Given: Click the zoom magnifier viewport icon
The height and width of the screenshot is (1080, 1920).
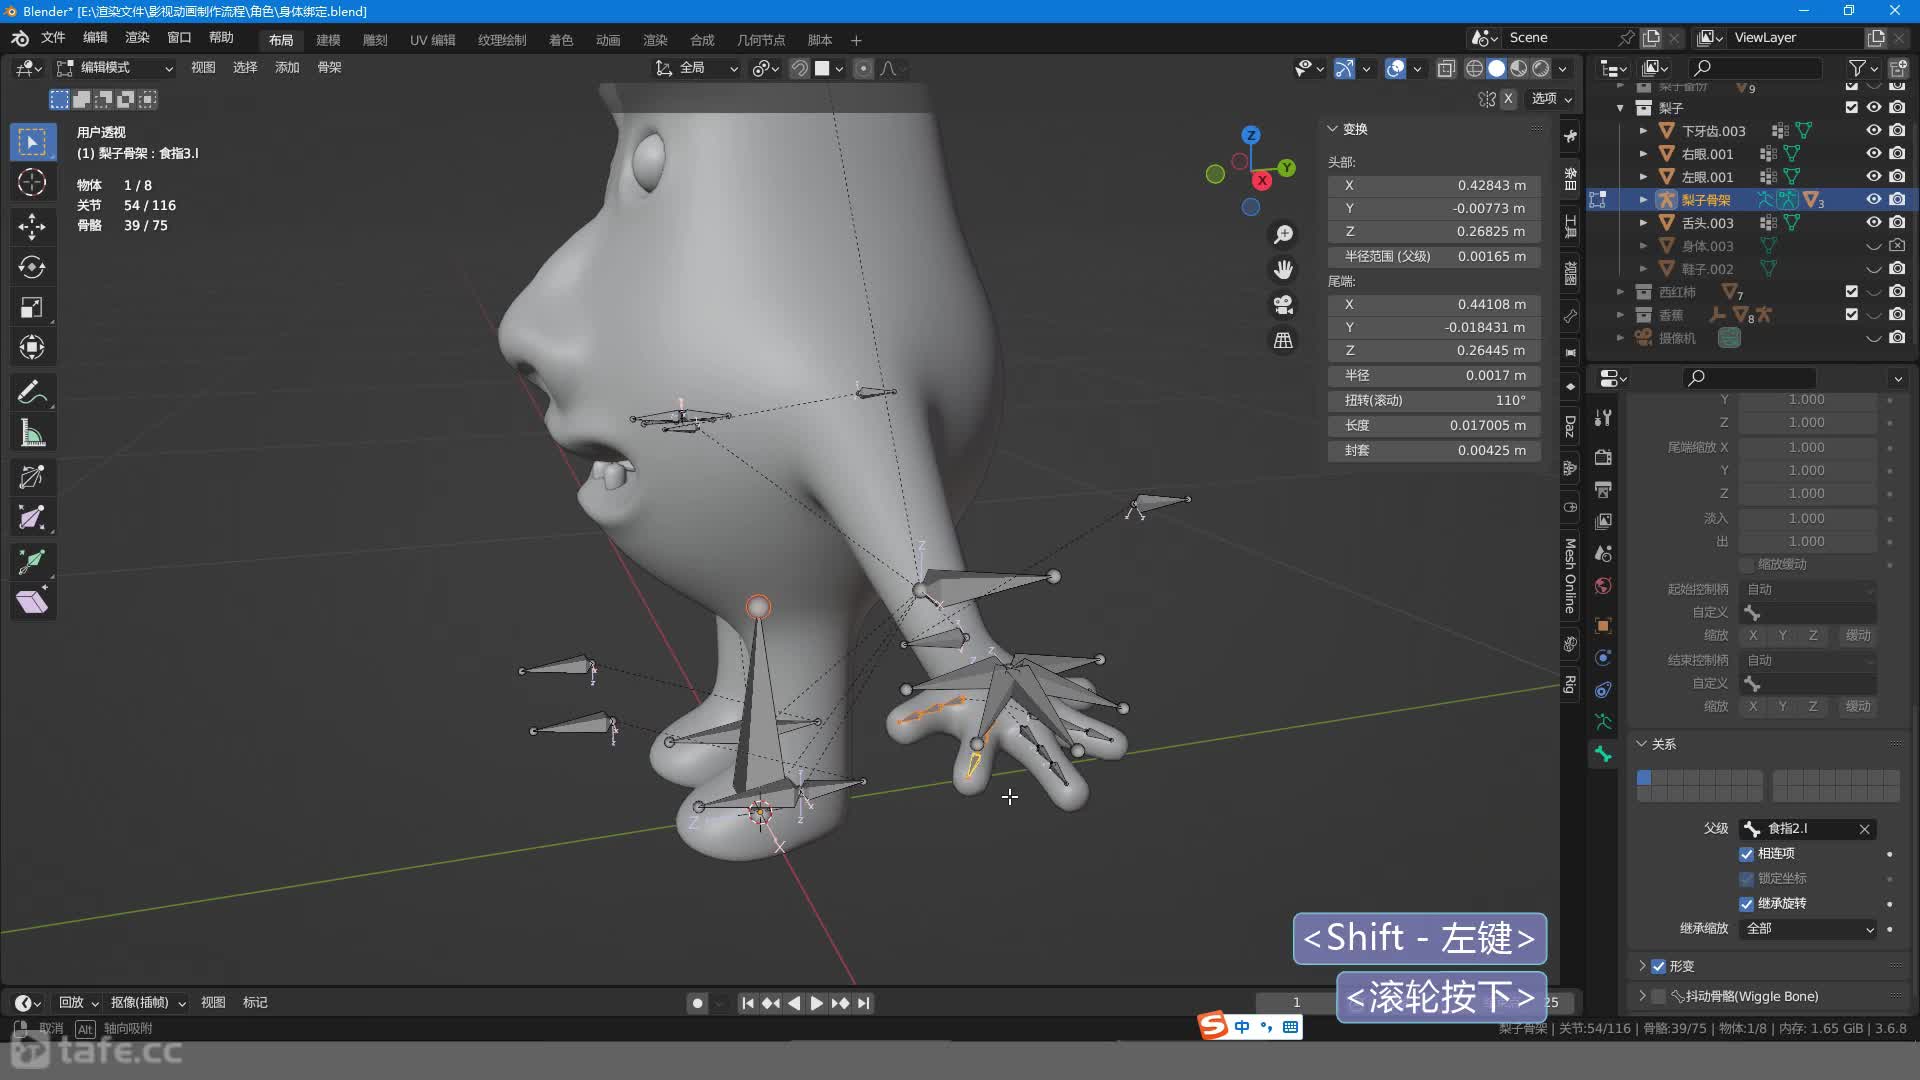Looking at the screenshot, I should click(x=1283, y=234).
